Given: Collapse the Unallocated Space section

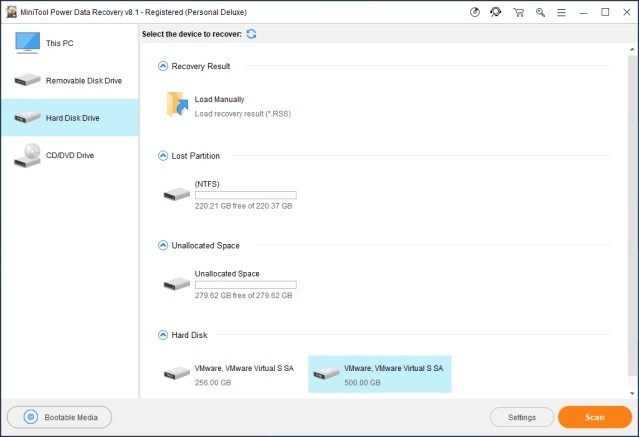Looking at the screenshot, I should 163,245.
